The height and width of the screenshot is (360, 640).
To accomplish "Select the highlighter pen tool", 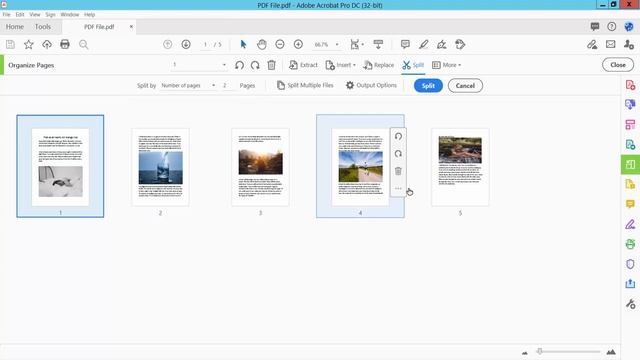I will [x=424, y=44].
